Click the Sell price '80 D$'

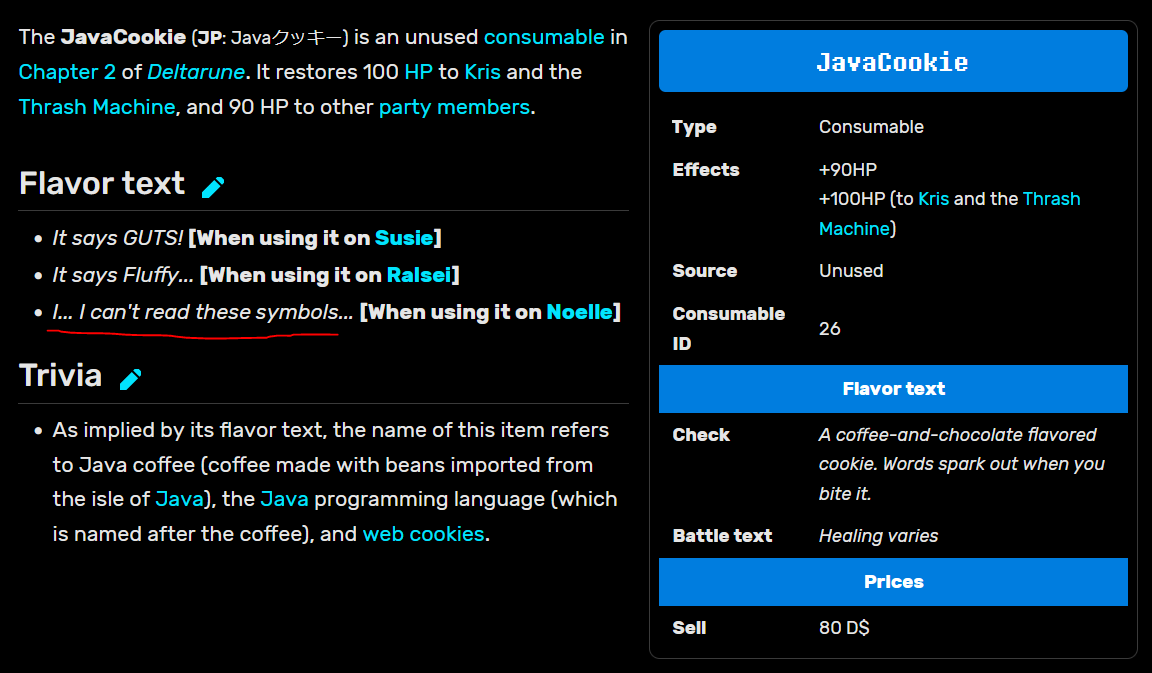click(x=844, y=627)
